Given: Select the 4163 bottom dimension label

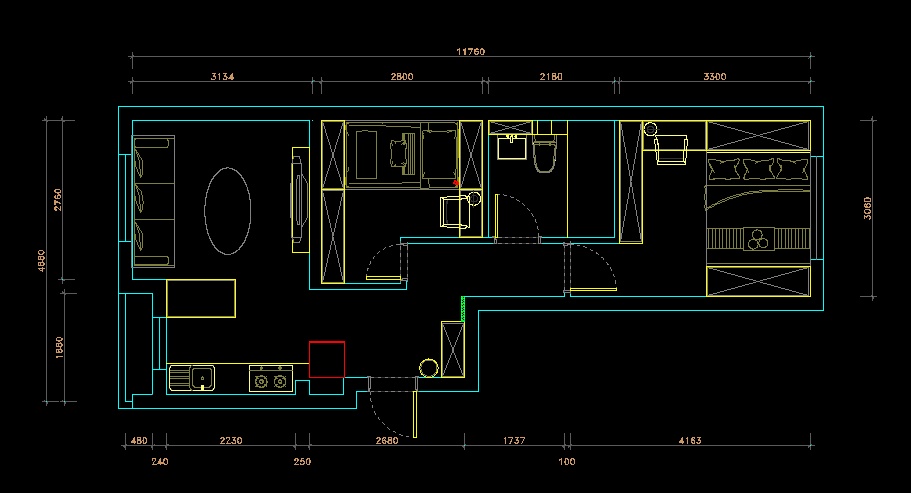Looking at the screenshot, I should pos(689,440).
